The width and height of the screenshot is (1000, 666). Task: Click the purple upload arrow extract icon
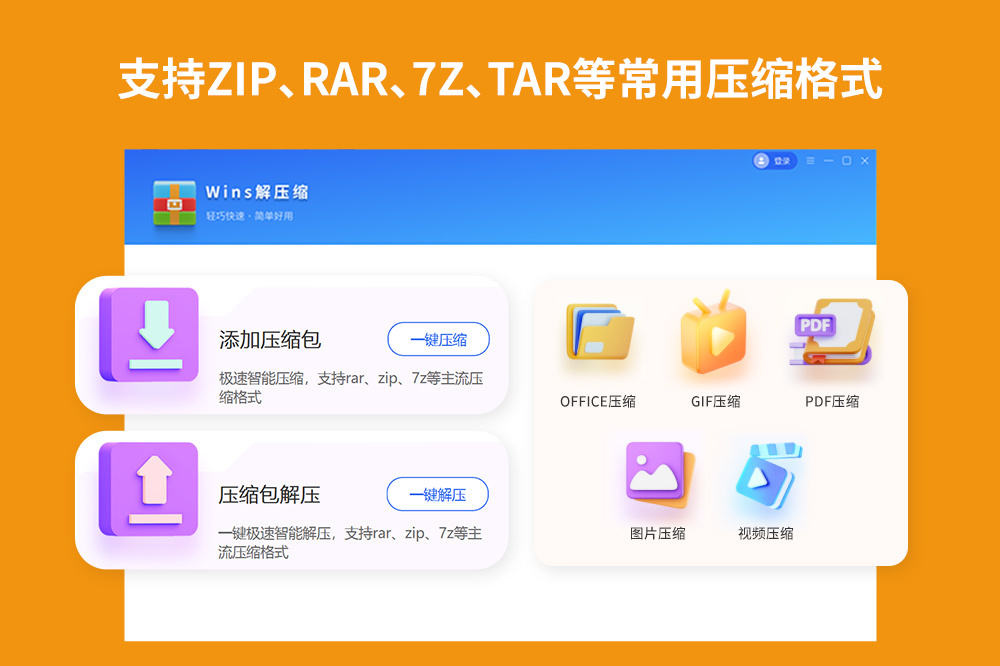click(x=149, y=489)
